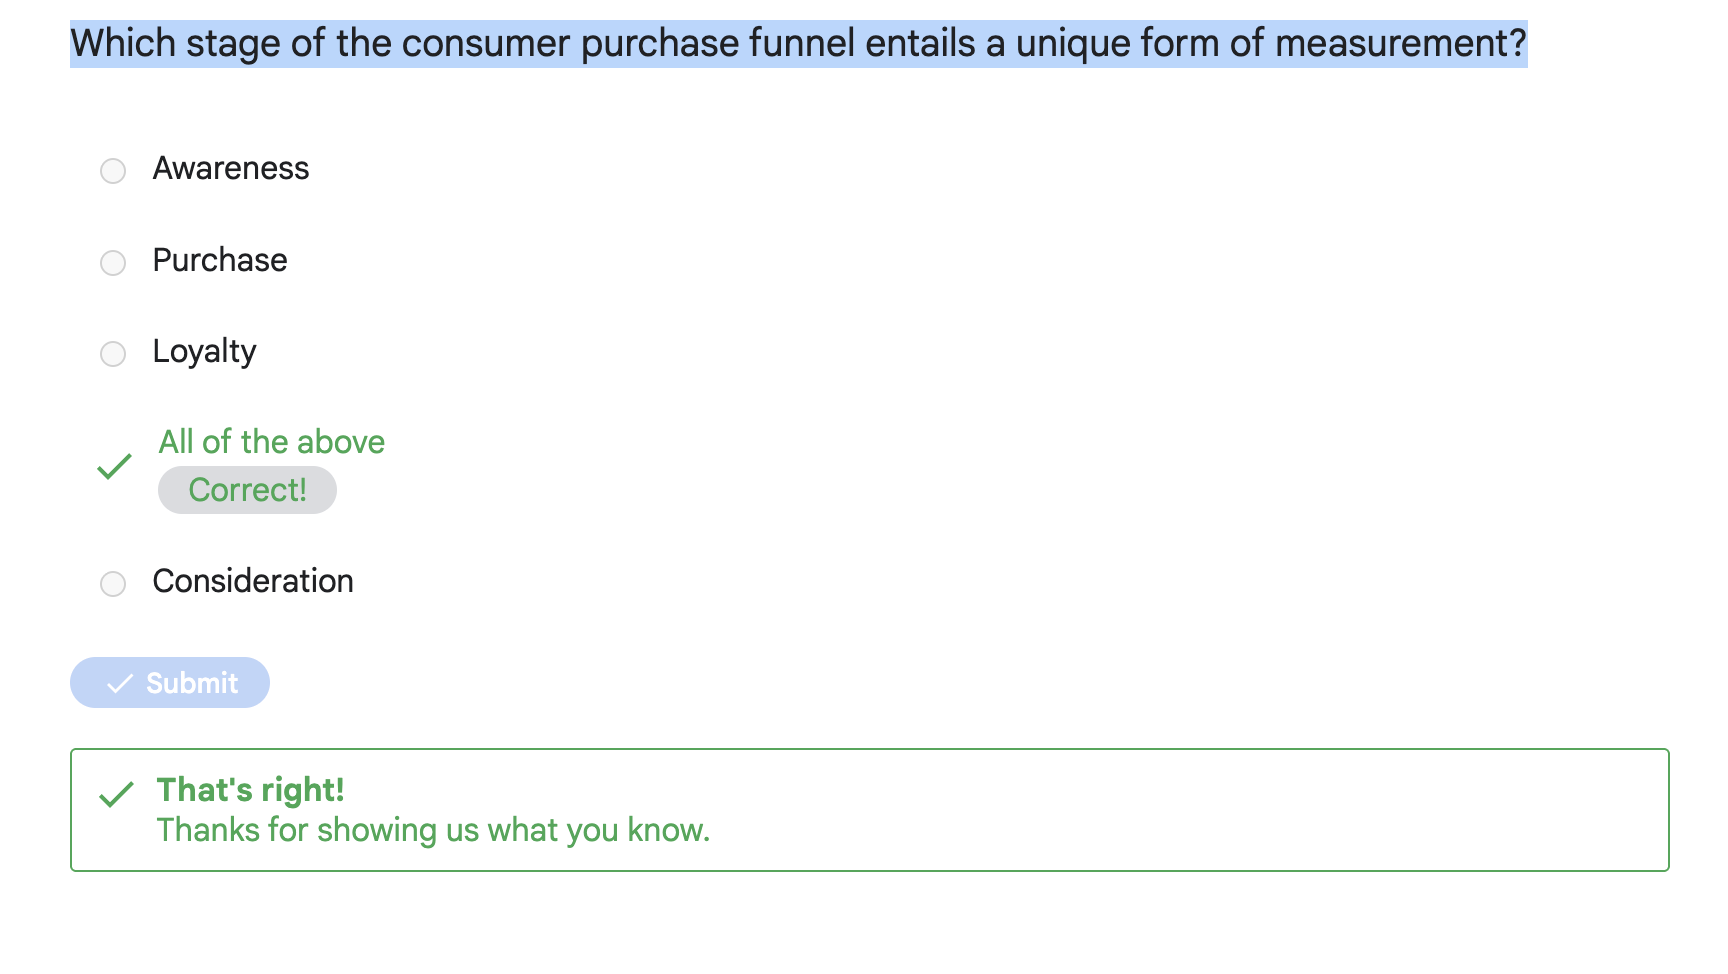Click the 'That's right!' feedback heading
This screenshot has width=1728, height=974.
[x=251, y=790]
